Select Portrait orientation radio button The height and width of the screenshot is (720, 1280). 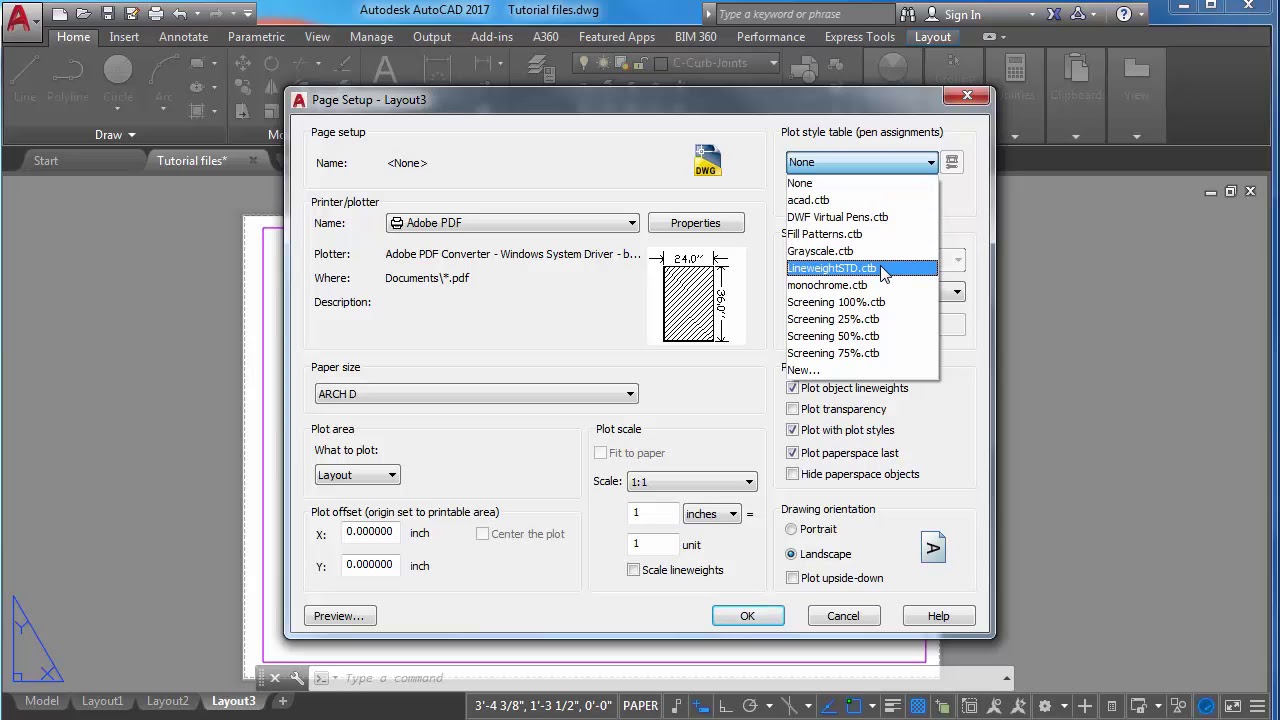[x=791, y=529]
